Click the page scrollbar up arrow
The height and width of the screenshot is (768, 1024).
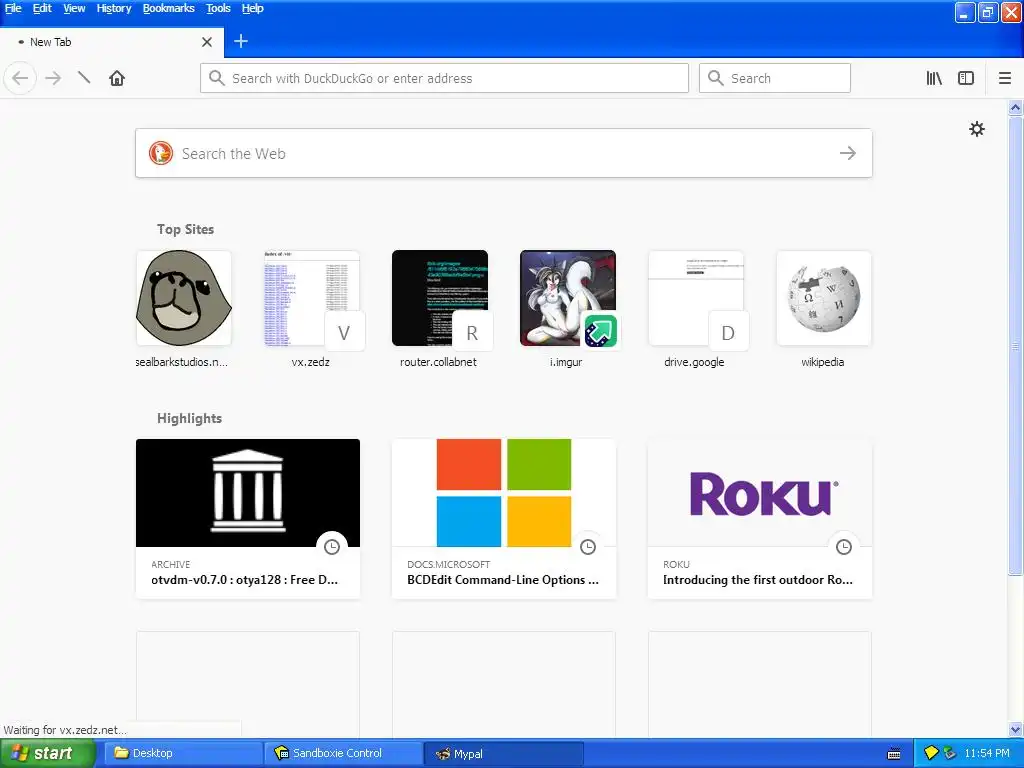[x=1016, y=108]
